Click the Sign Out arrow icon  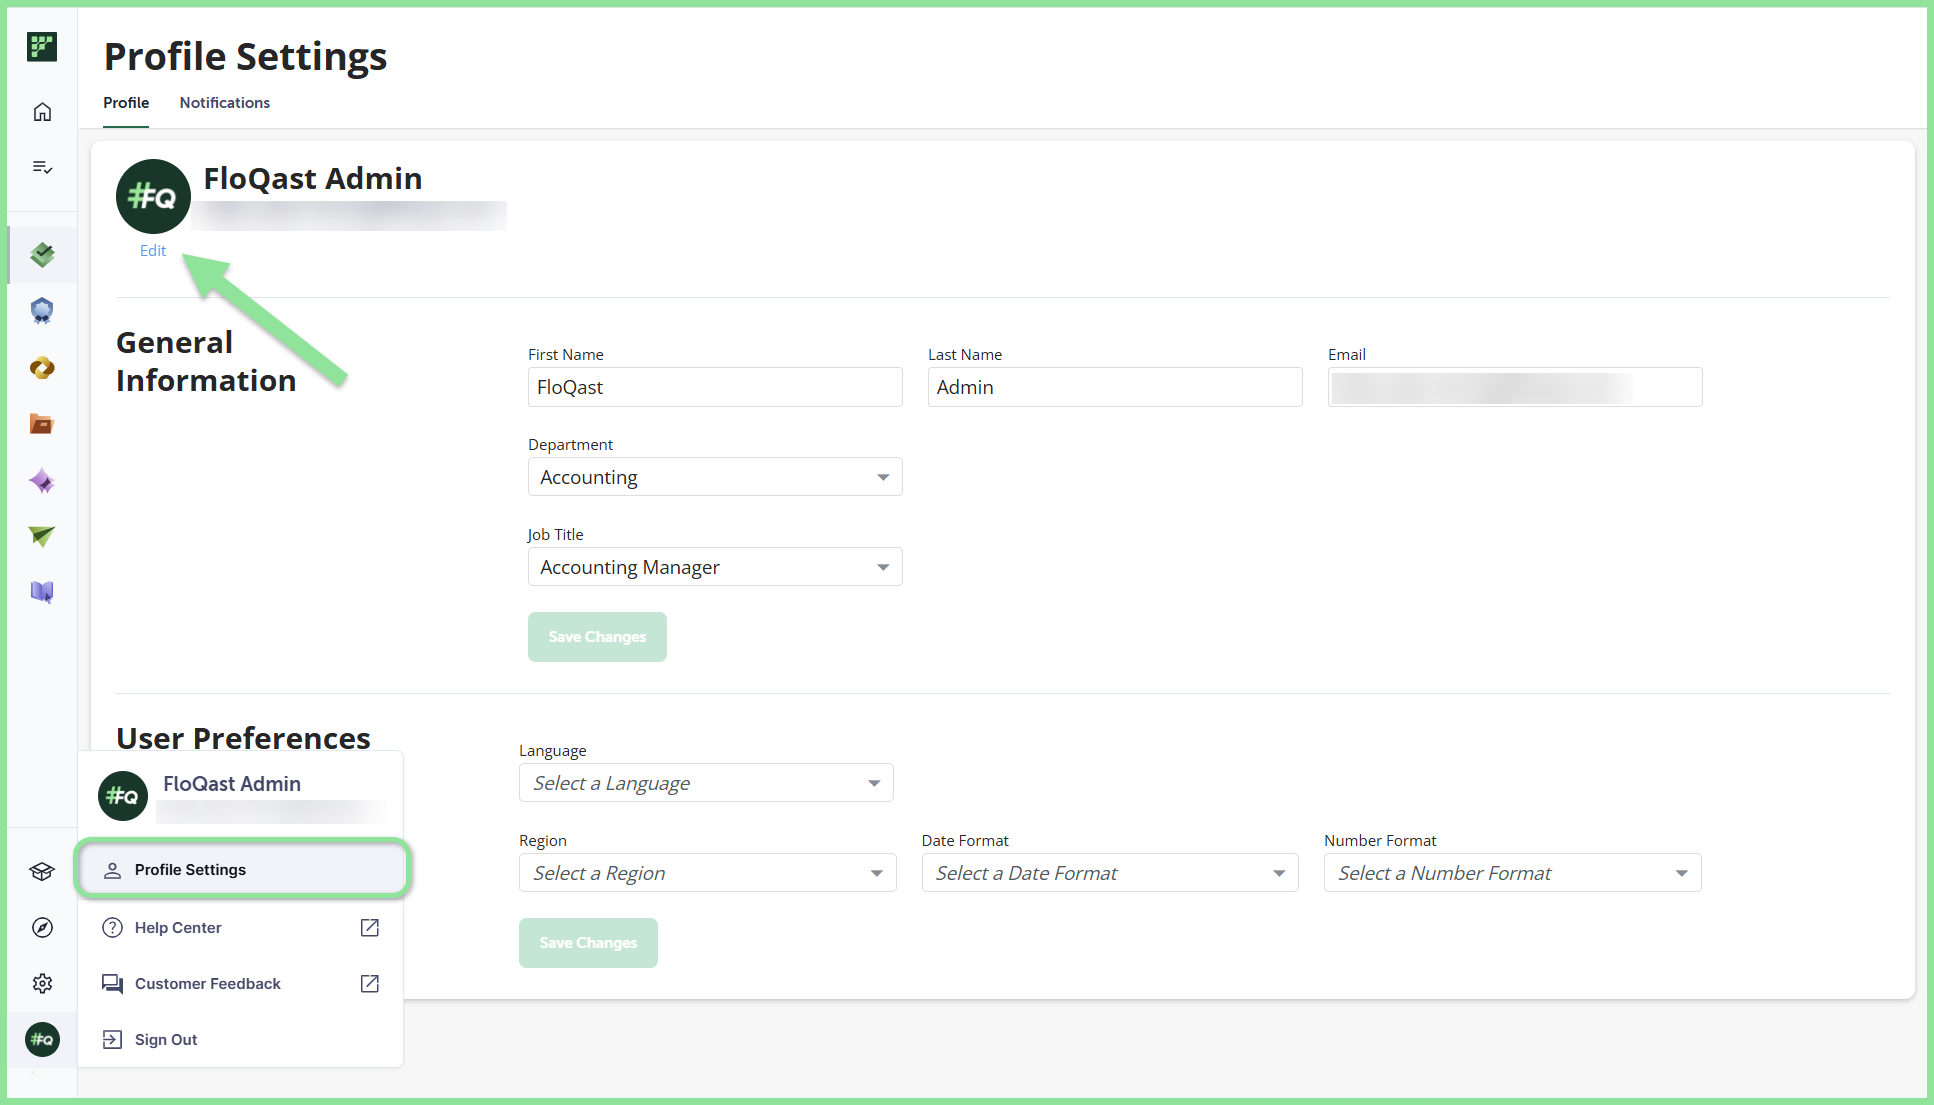tap(113, 1040)
